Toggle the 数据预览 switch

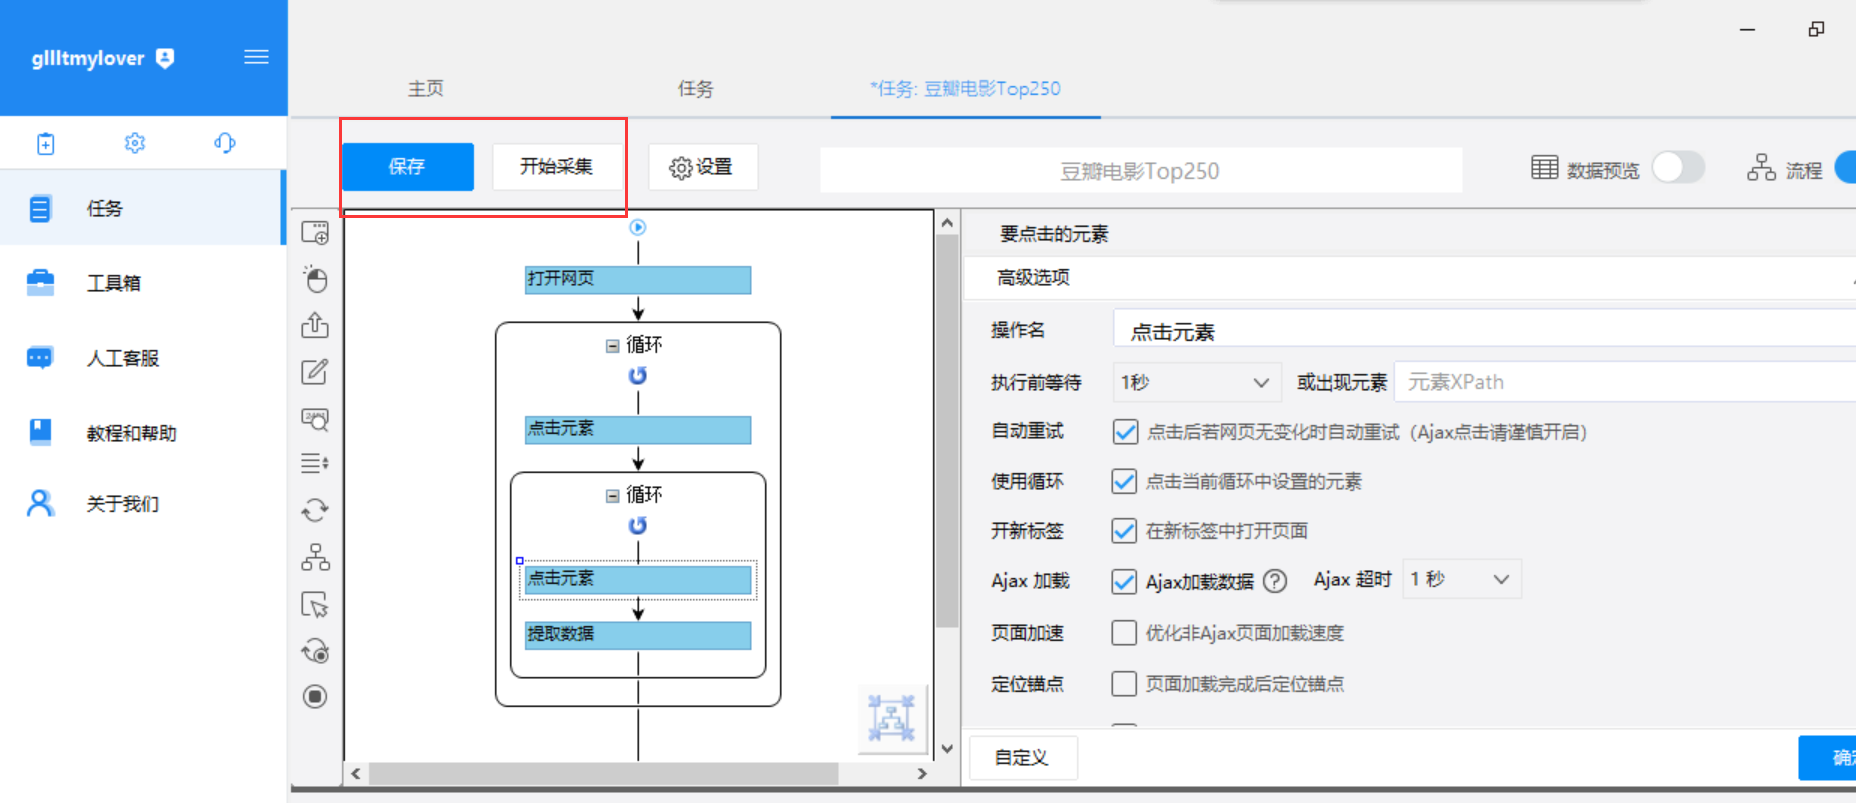coord(1678,167)
